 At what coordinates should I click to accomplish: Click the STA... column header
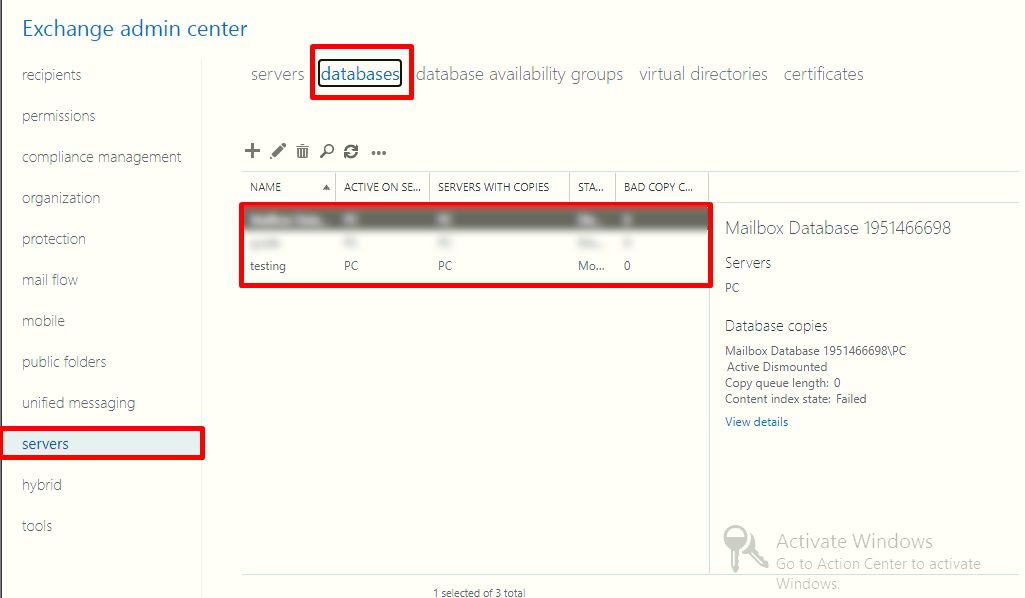(592, 187)
